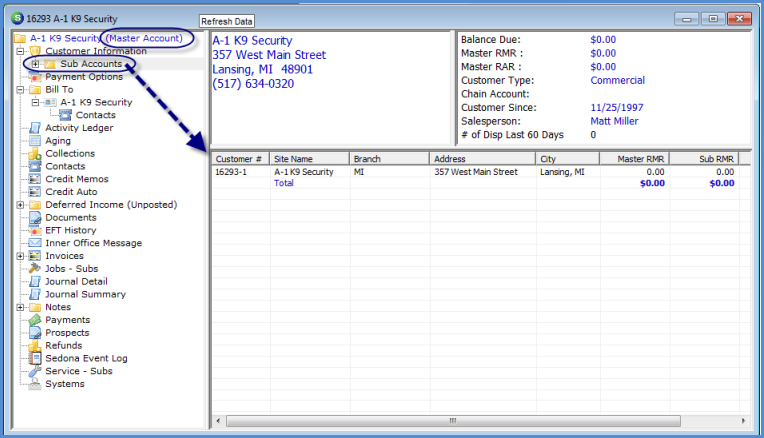764x438 pixels.
Task: Sort by Site Name column header
Action: pos(309,159)
